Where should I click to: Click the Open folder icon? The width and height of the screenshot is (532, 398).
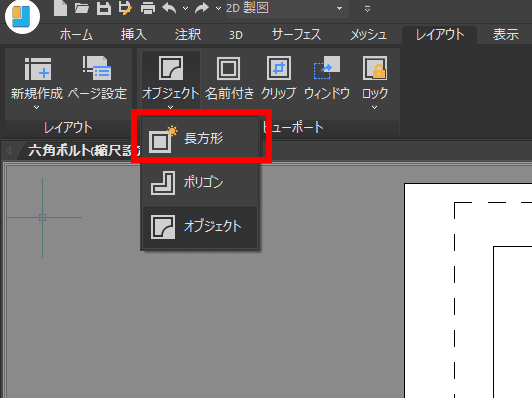pyautogui.click(x=82, y=8)
